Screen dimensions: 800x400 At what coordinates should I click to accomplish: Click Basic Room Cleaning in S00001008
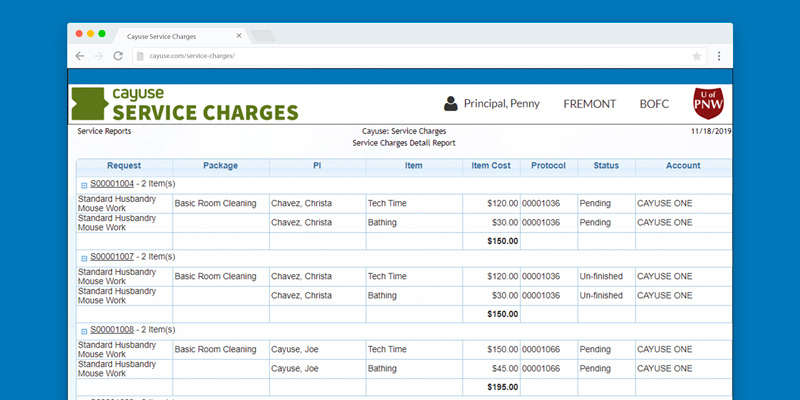tap(215, 349)
